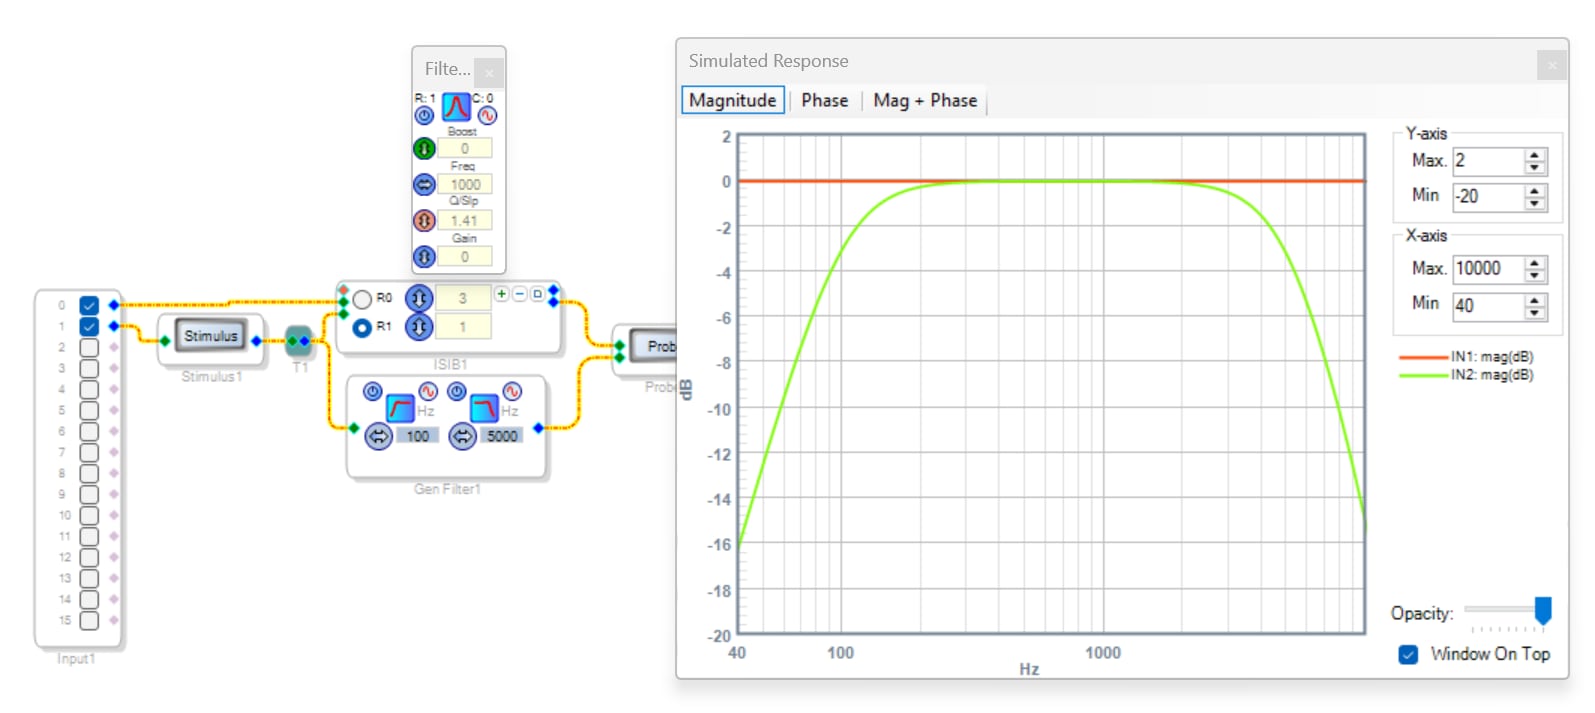
Task: Toggle the Window On Top checkbox
Action: tap(1408, 655)
